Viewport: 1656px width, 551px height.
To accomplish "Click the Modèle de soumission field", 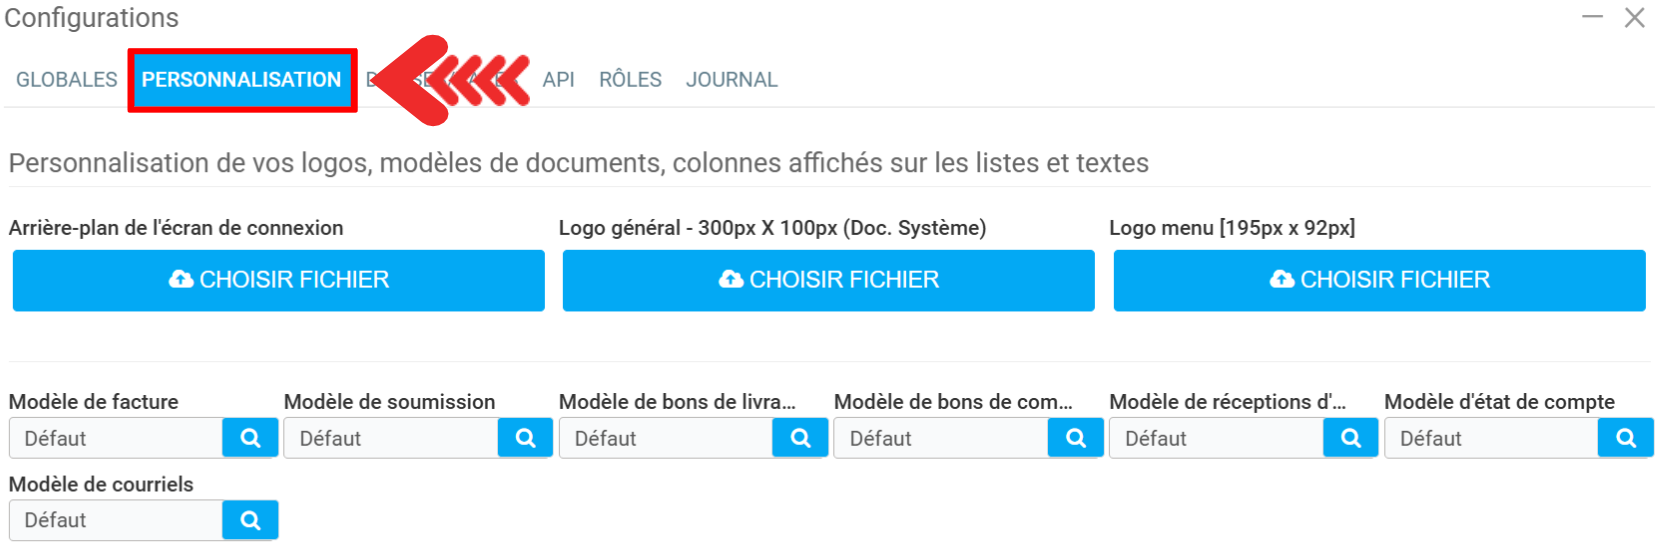I will tap(391, 438).
